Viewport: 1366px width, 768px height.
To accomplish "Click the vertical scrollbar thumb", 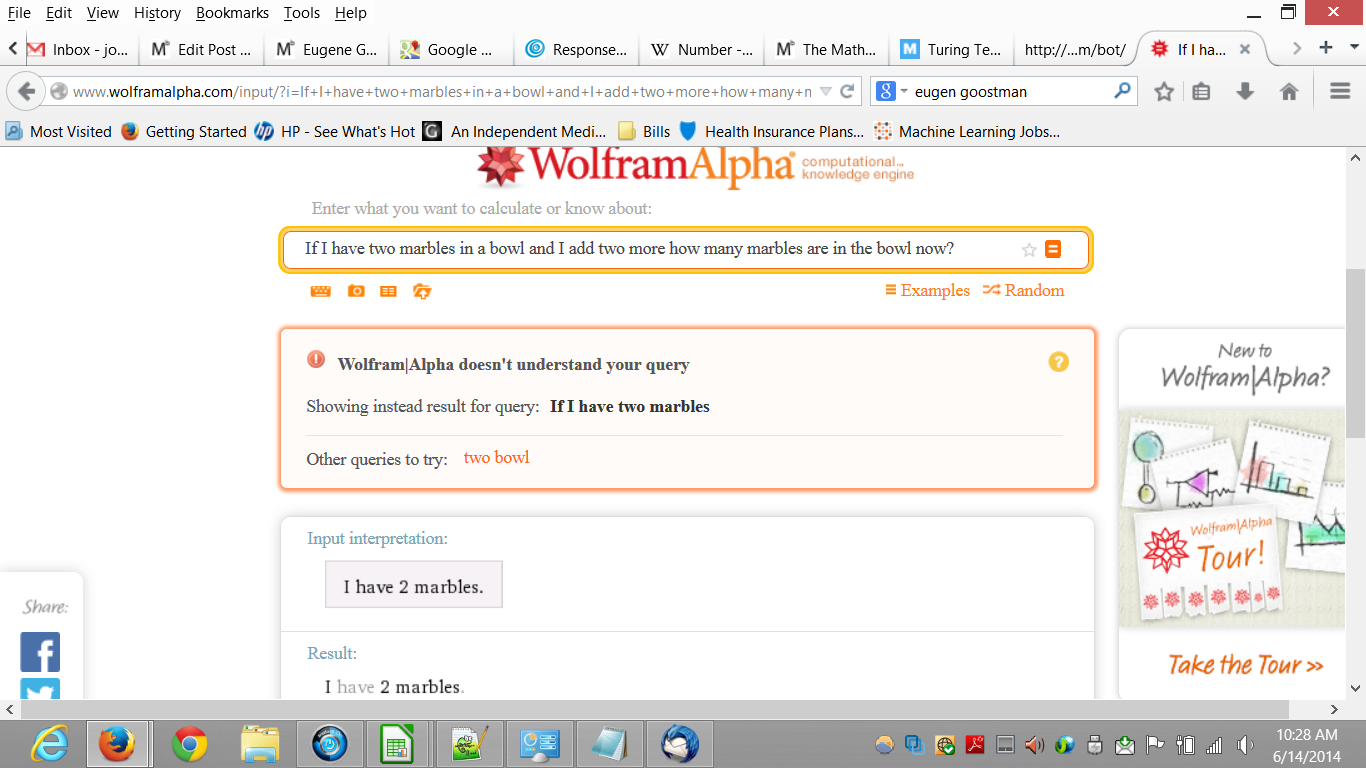I will [x=1355, y=352].
